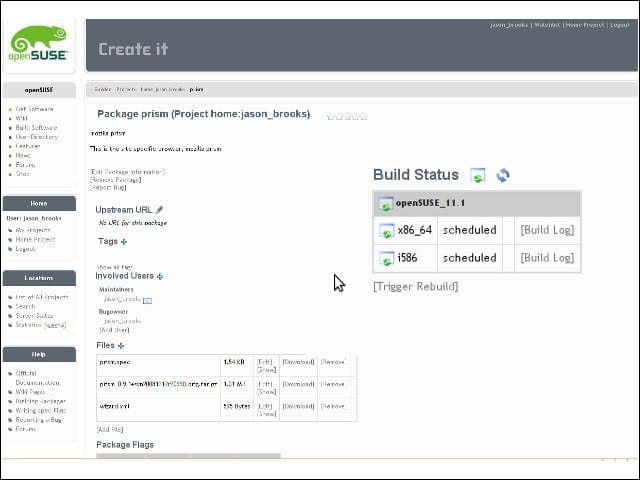
Task: Click the Report Bug link
Action: [109, 187]
